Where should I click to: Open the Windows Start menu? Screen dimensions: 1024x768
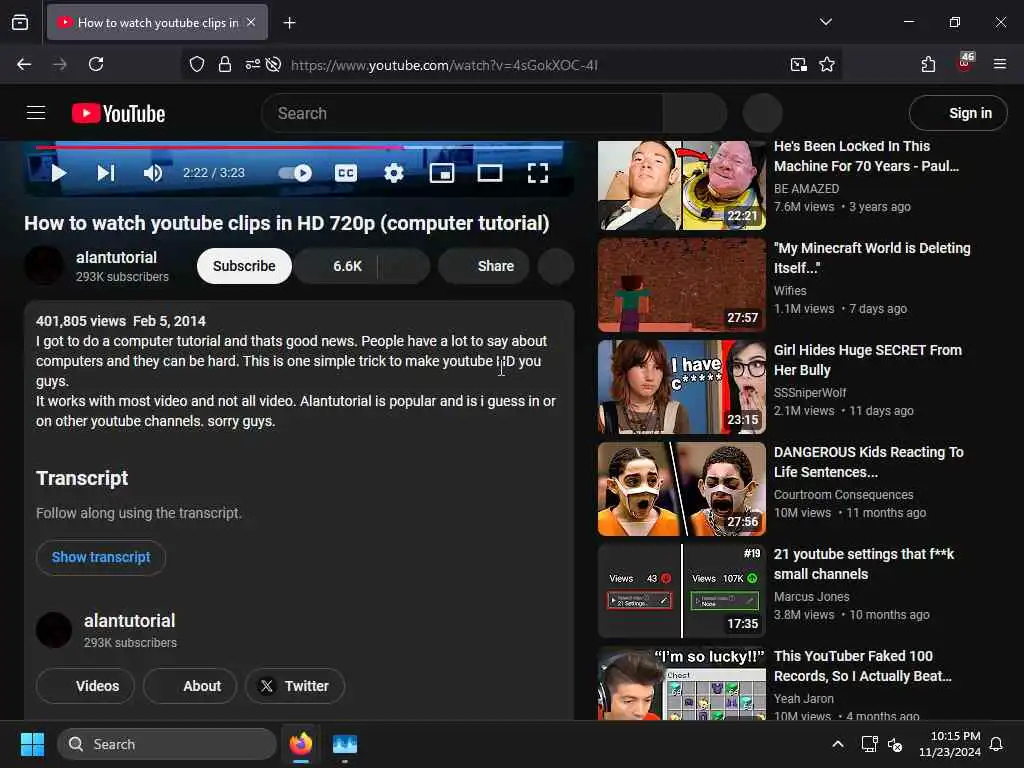(x=32, y=744)
